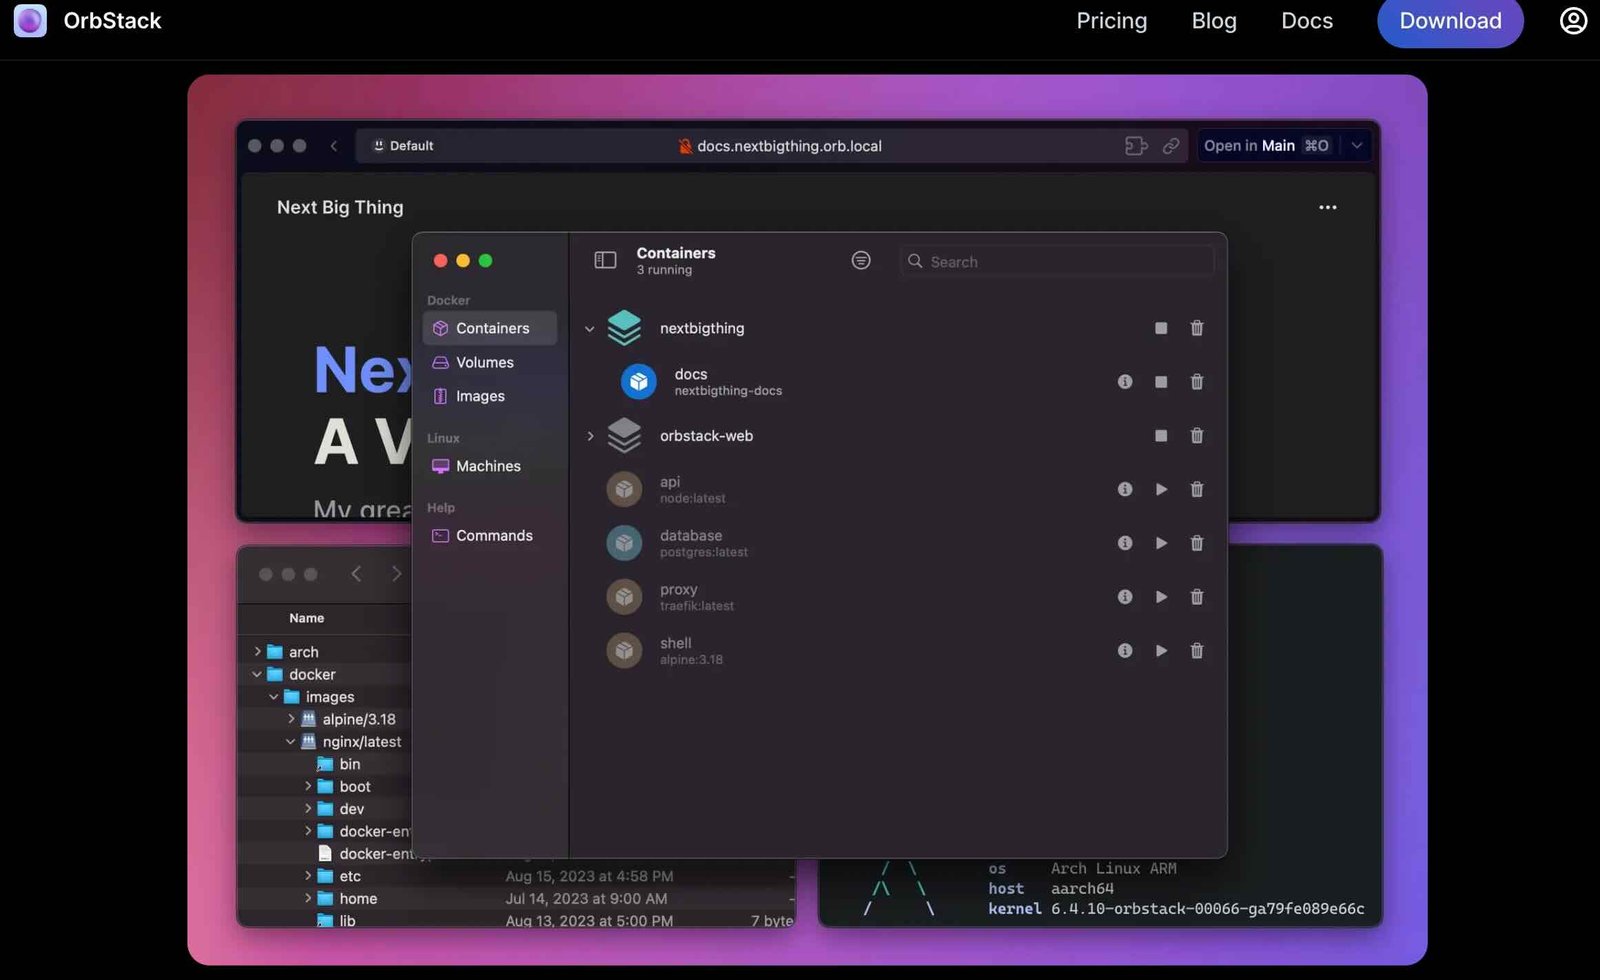Start the api container
Viewport: 1600px width, 980px height.
tap(1161, 490)
